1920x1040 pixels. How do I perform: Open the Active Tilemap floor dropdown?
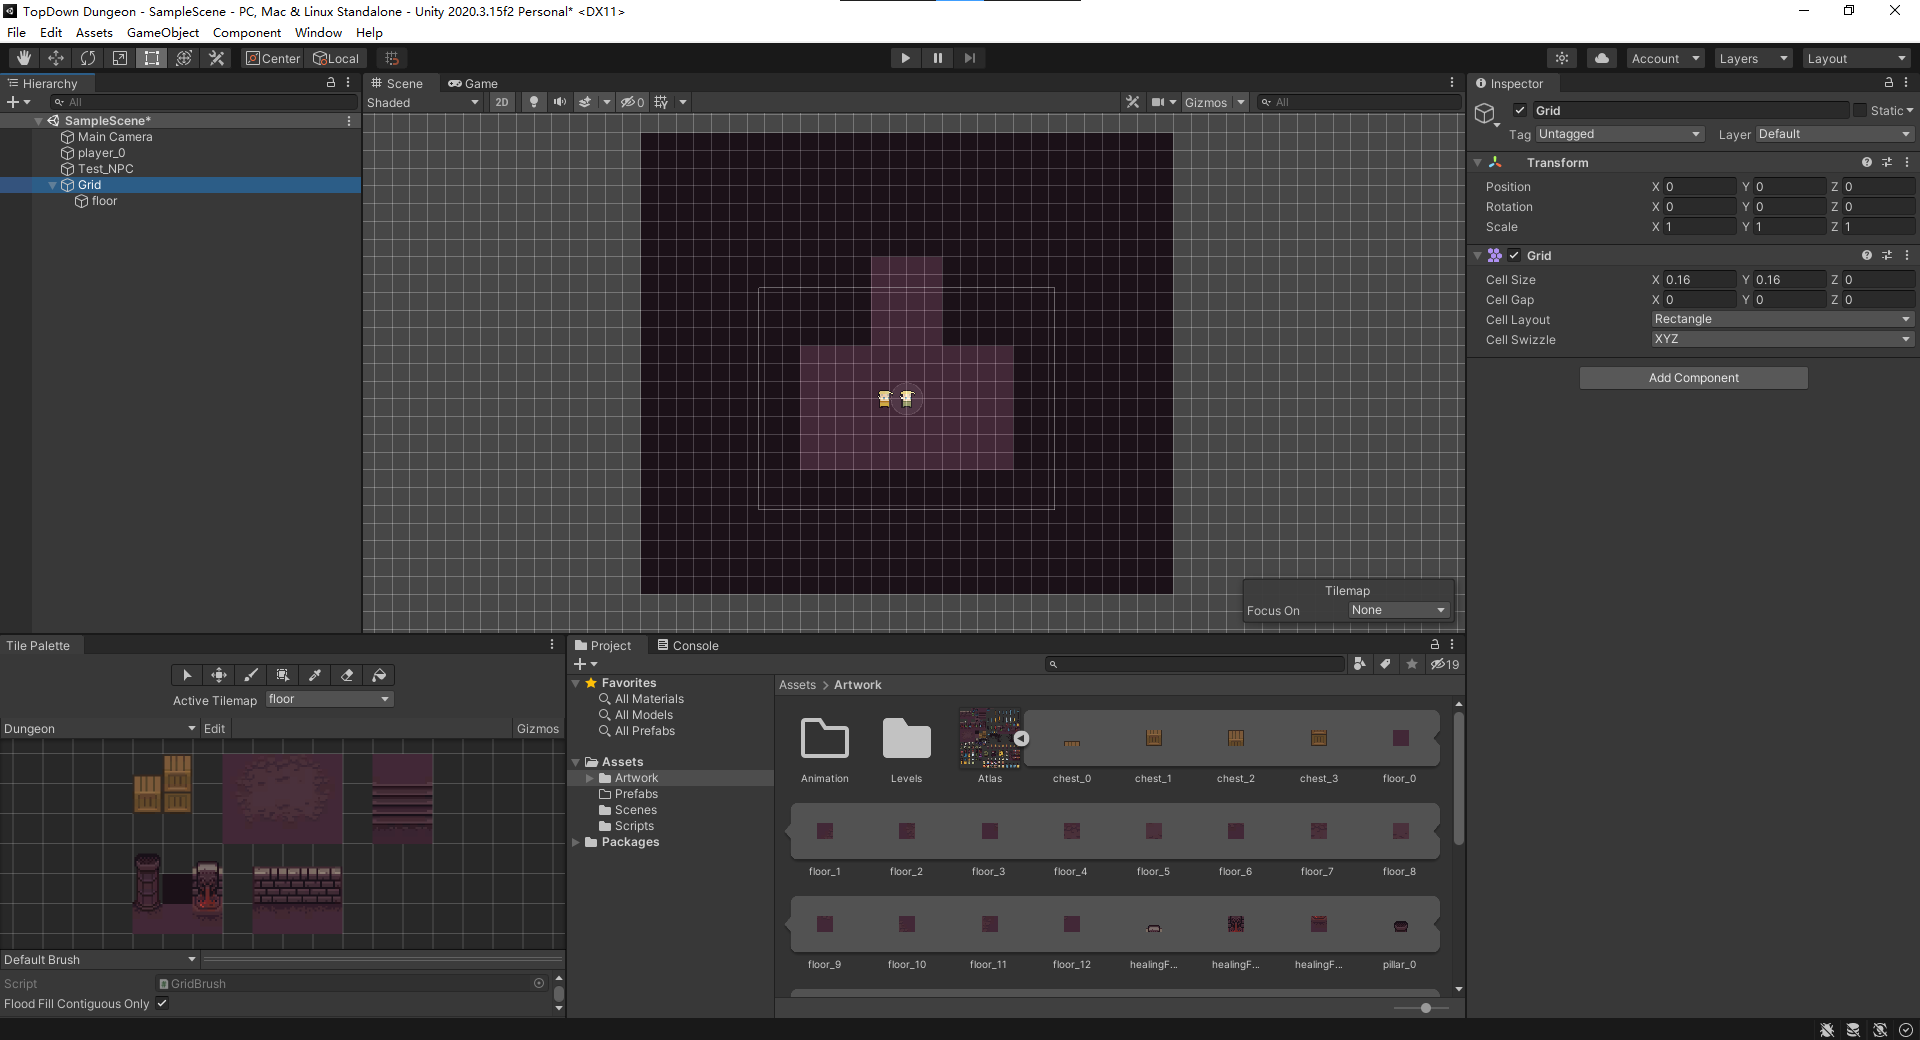[329, 700]
